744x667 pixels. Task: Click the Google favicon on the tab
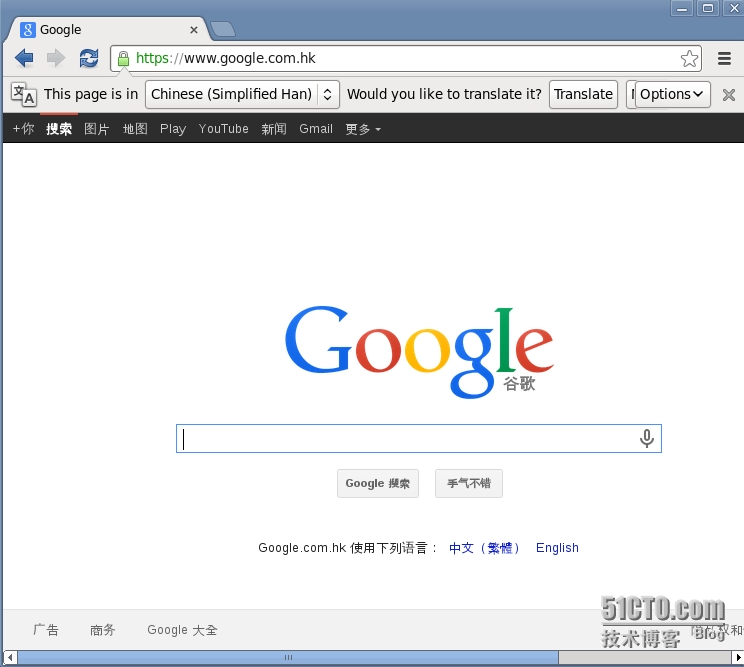pyautogui.click(x=28, y=29)
